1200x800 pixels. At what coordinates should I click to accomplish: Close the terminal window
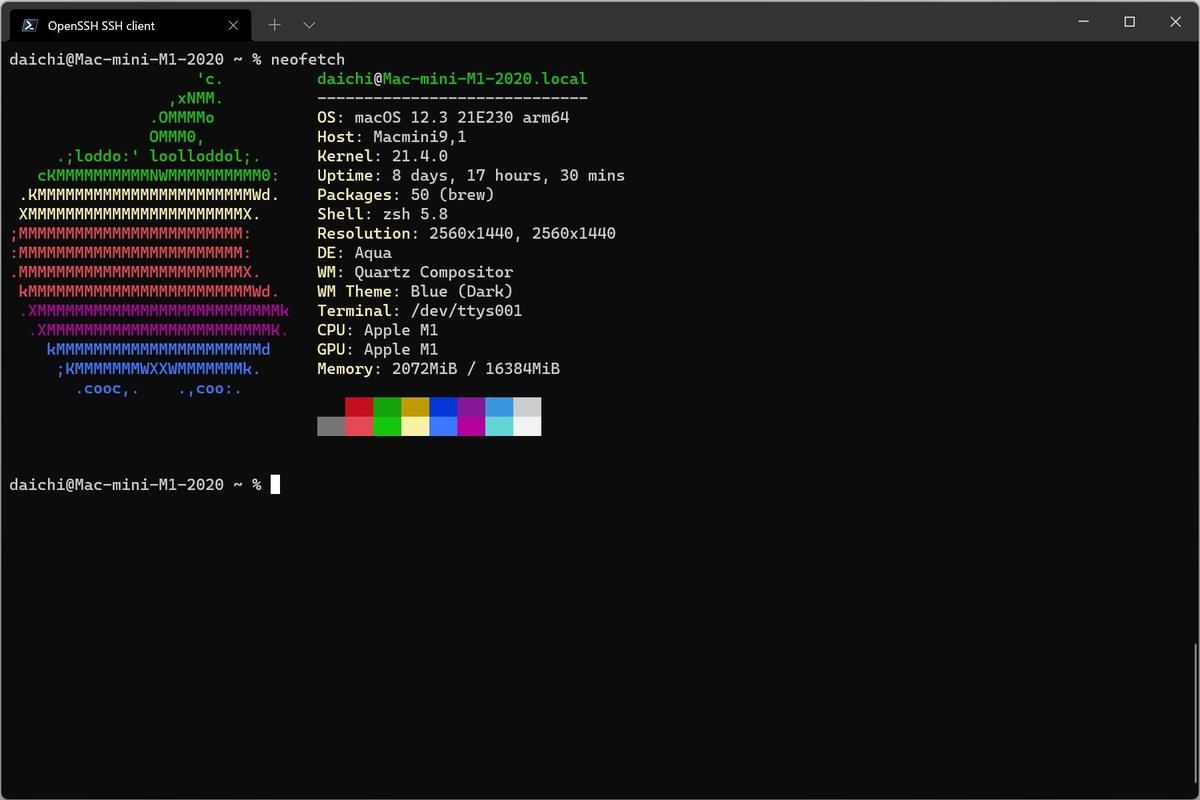pyautogui.click(x=1175, y=21)
